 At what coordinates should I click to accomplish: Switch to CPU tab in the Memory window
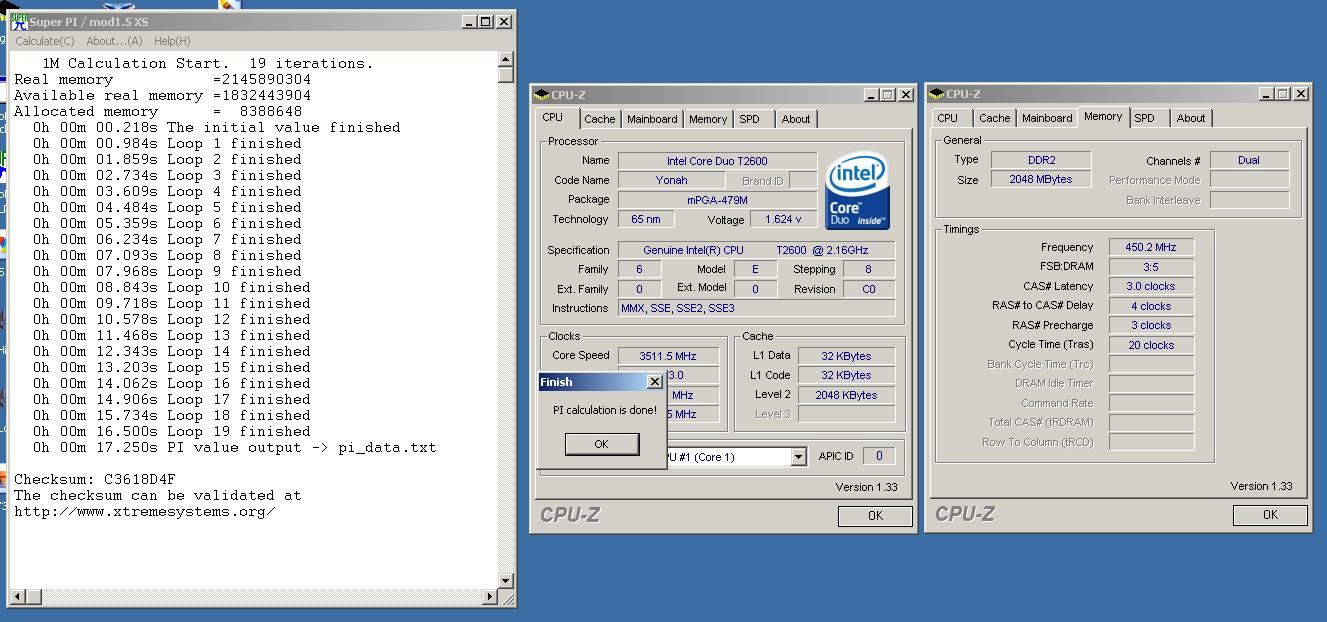pyautogui.click(x=948, y=118)
